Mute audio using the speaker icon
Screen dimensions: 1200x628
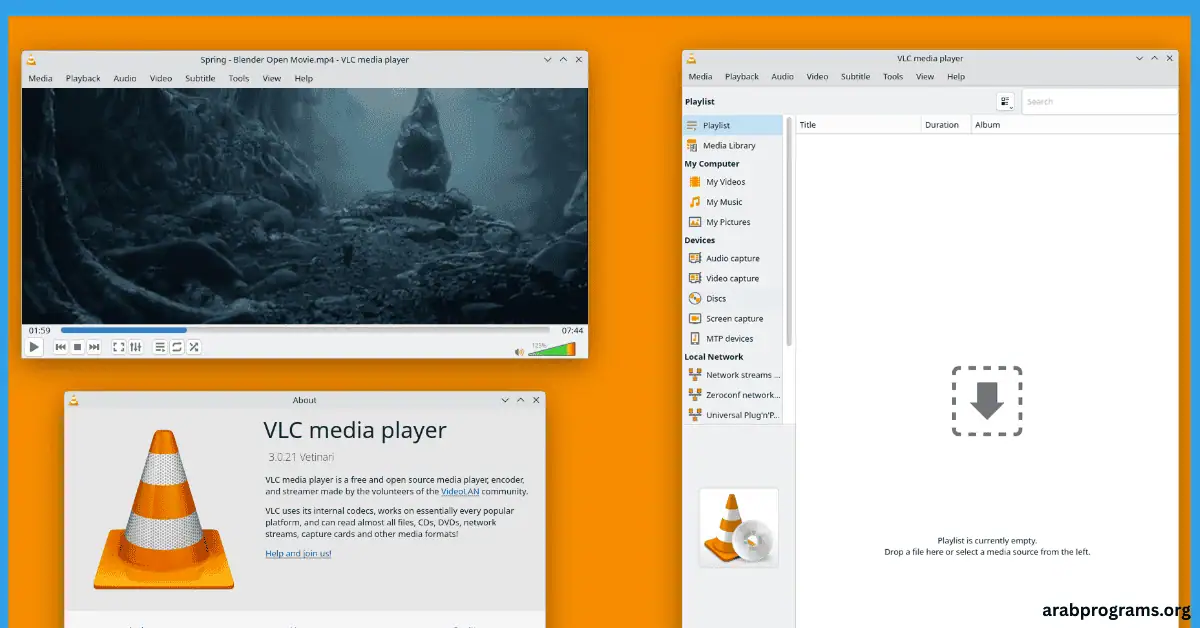[519, 351]
